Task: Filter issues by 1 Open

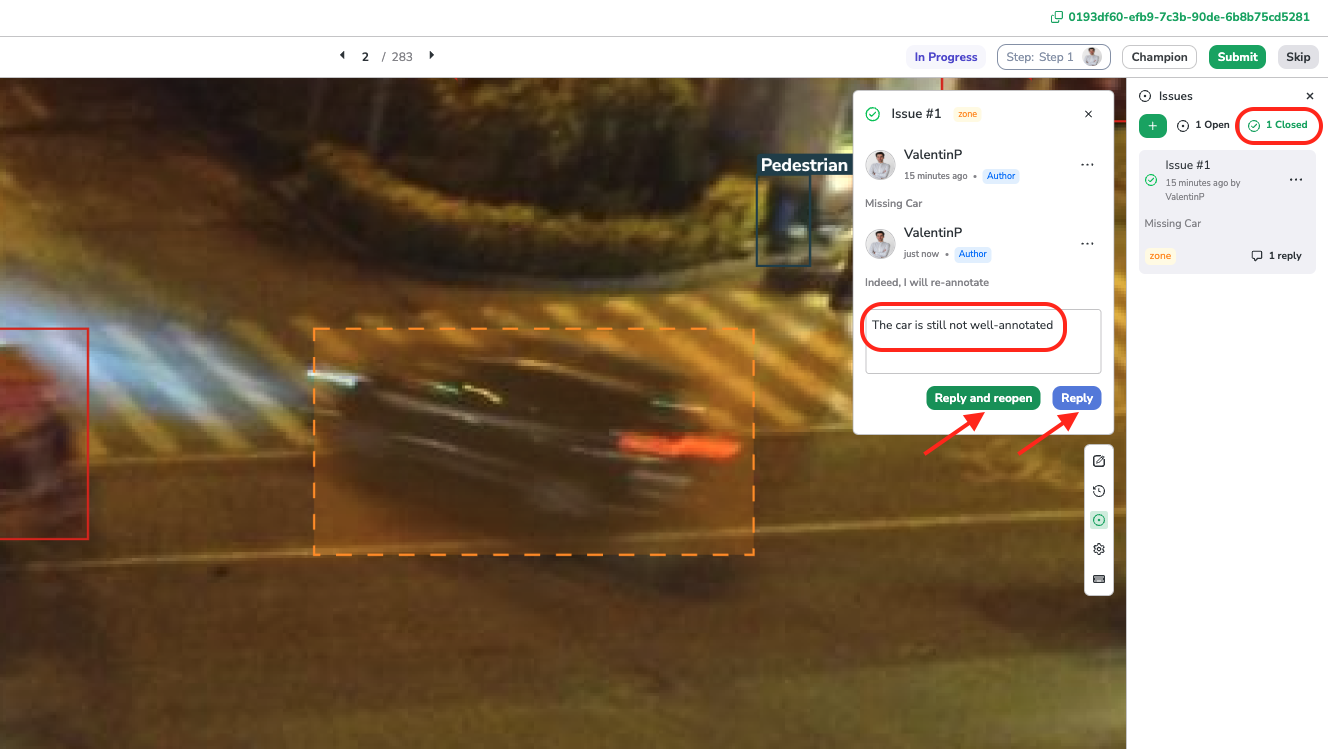Action: click(1203, 125)
